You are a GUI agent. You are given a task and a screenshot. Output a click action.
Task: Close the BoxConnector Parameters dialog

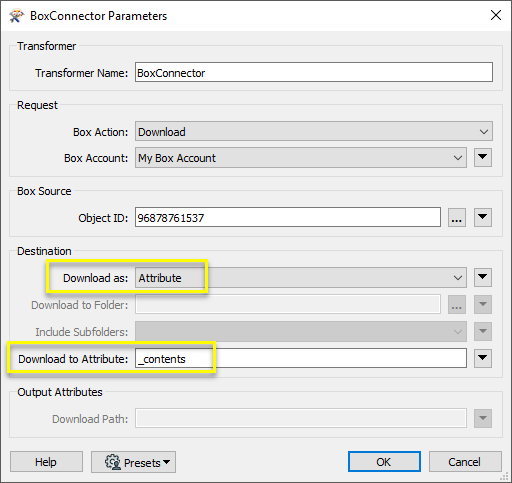tap(496, 15)
